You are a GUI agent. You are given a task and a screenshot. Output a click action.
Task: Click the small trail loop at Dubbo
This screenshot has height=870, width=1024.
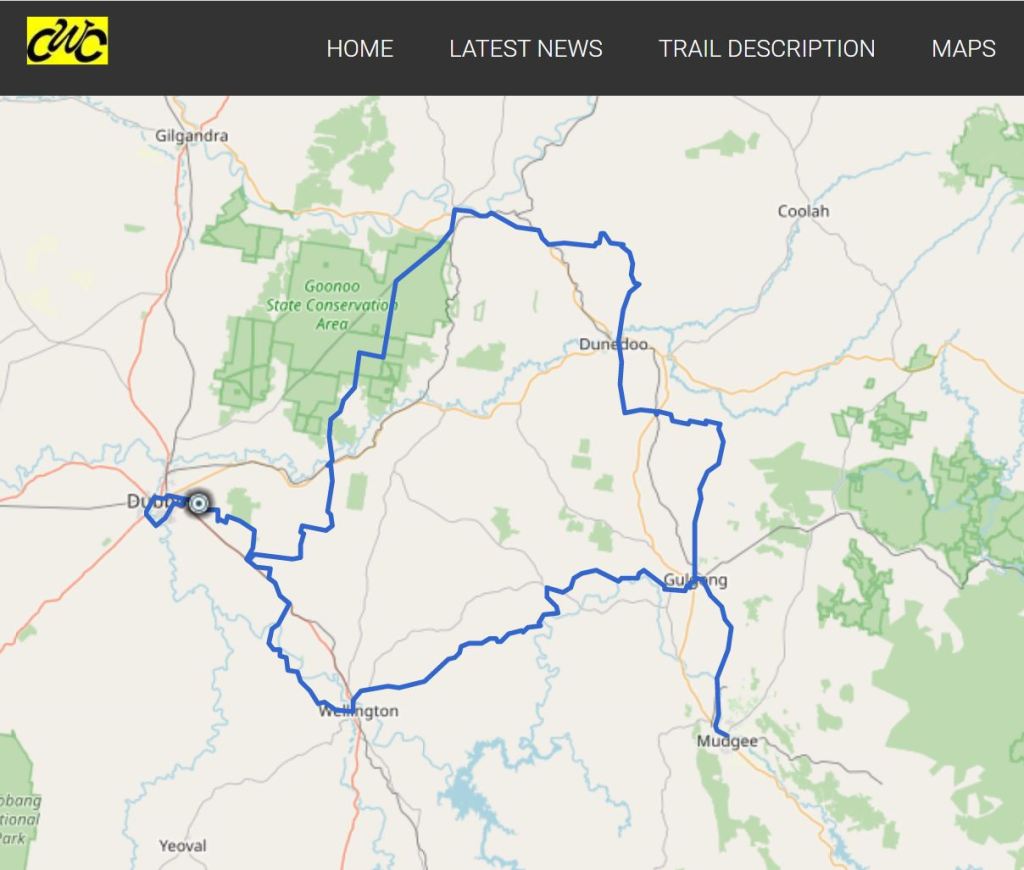[157, 513]
